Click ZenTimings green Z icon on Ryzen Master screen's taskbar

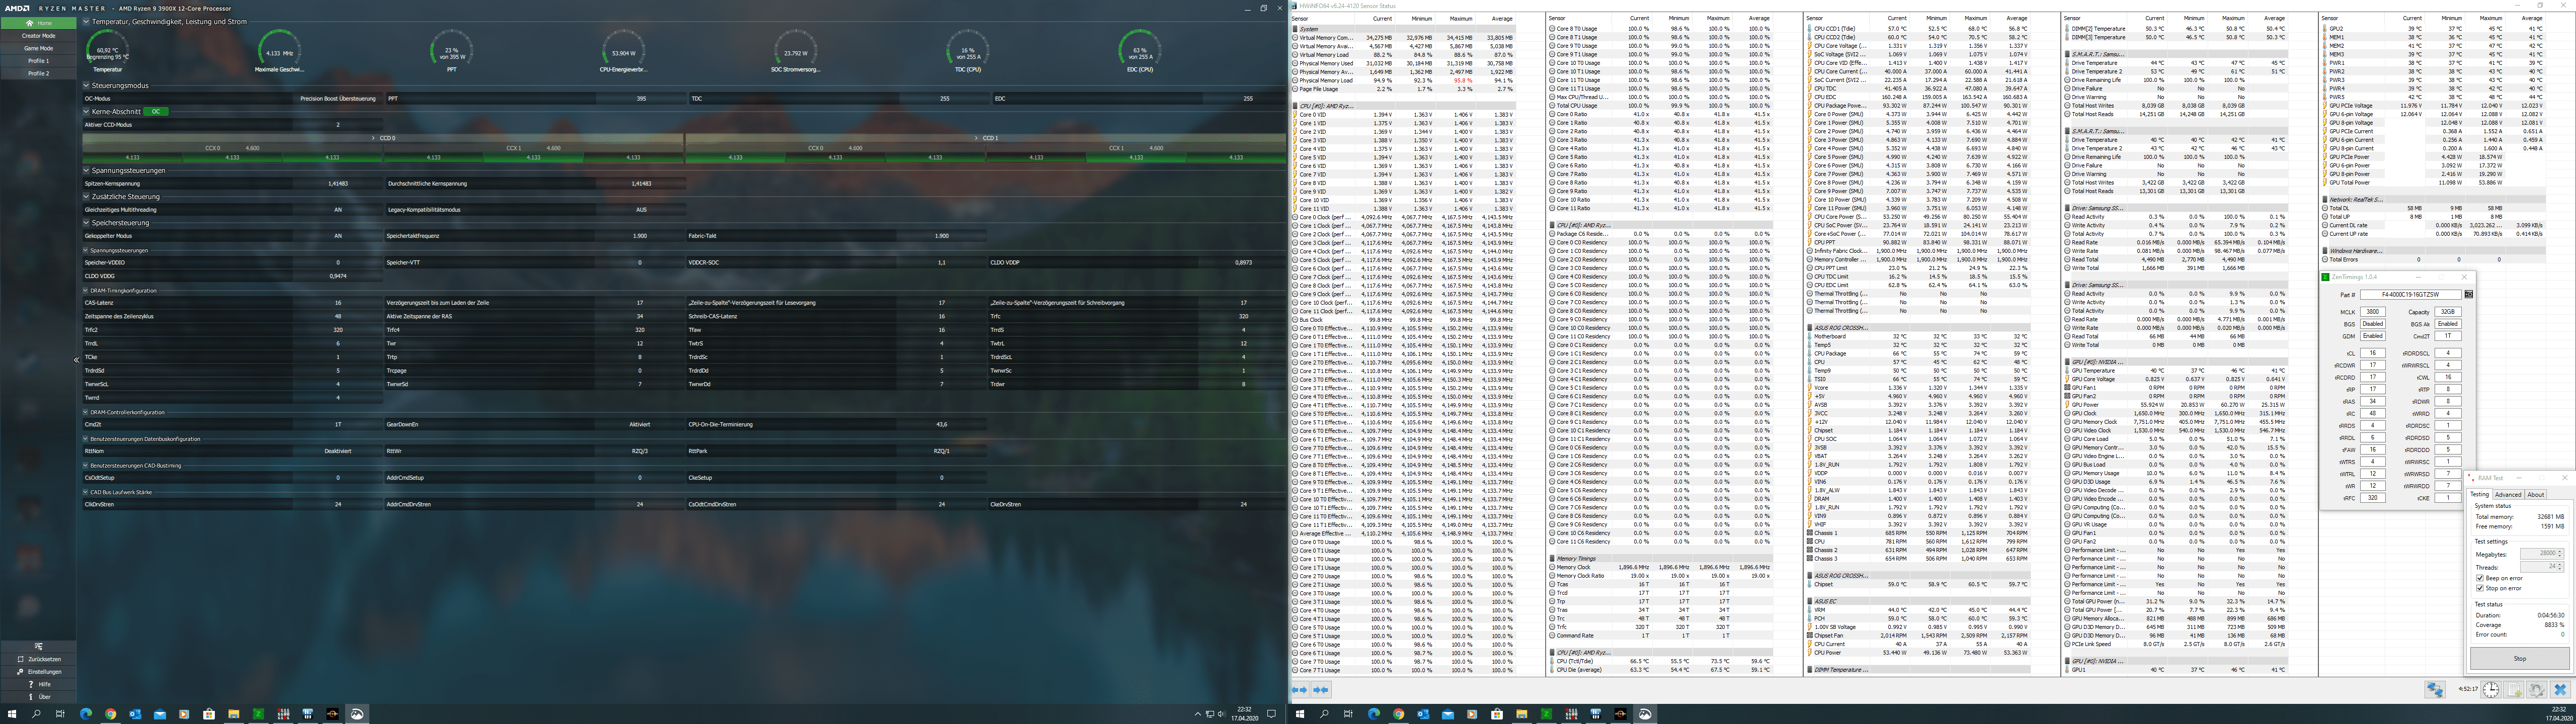pyautogui.click(x=258, y=714)
